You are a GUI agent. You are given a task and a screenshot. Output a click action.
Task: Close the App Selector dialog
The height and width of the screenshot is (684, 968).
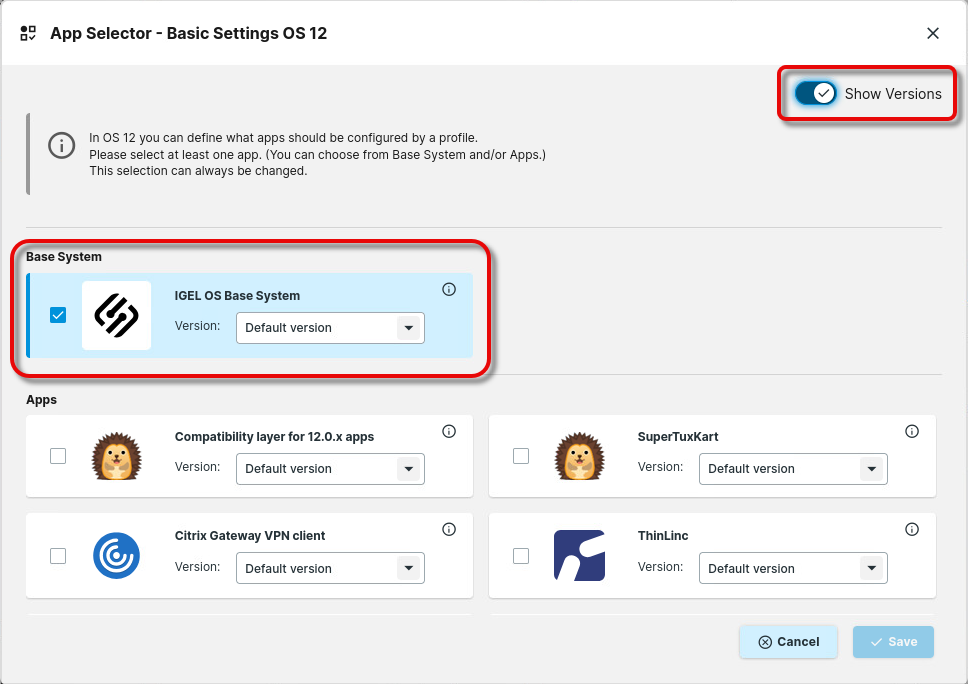click(933, 33)
